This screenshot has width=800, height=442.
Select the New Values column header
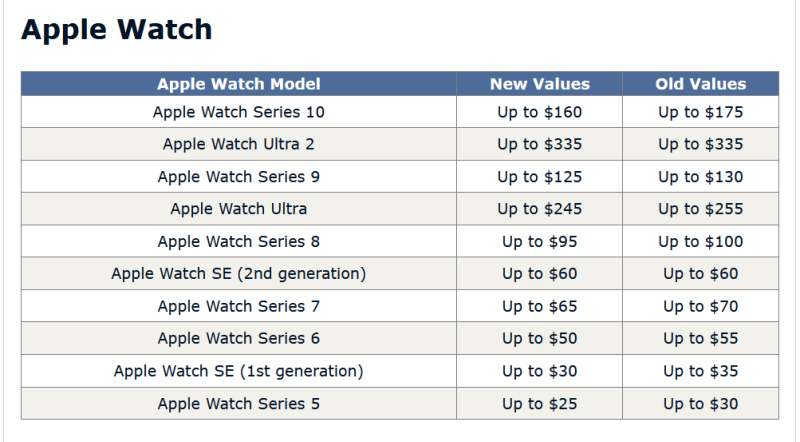tap(539, 84)
